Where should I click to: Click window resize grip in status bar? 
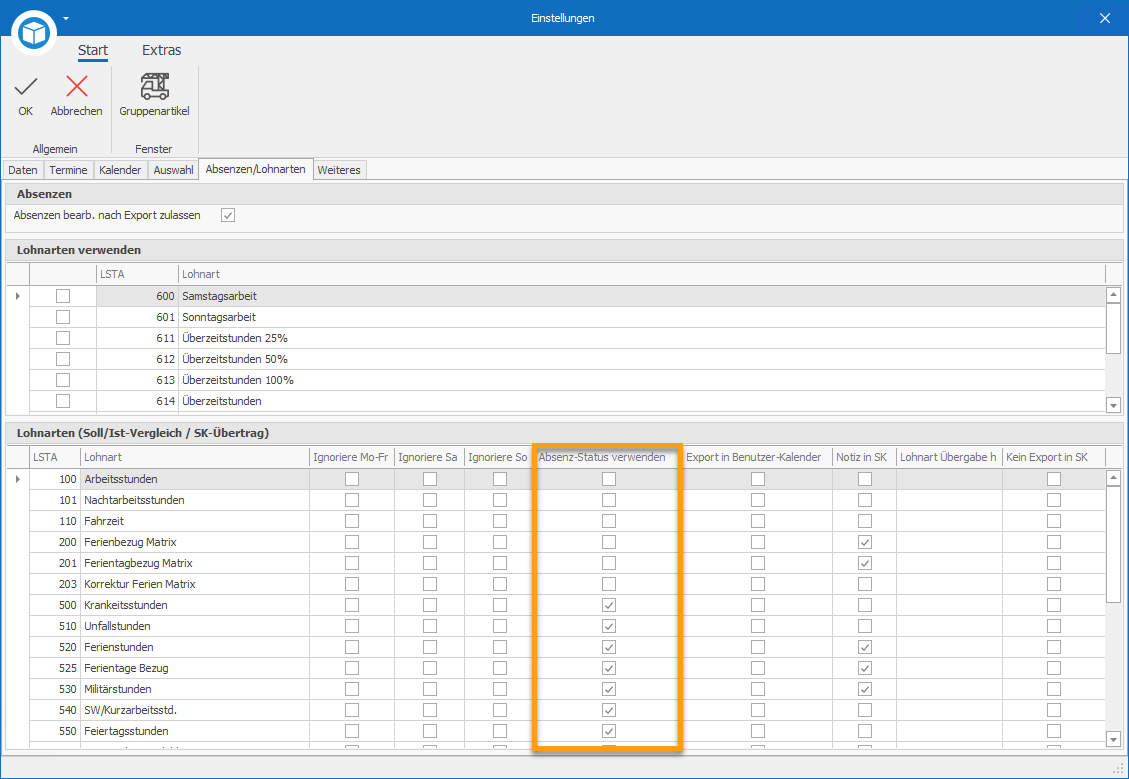click(x=1117, y=767)
